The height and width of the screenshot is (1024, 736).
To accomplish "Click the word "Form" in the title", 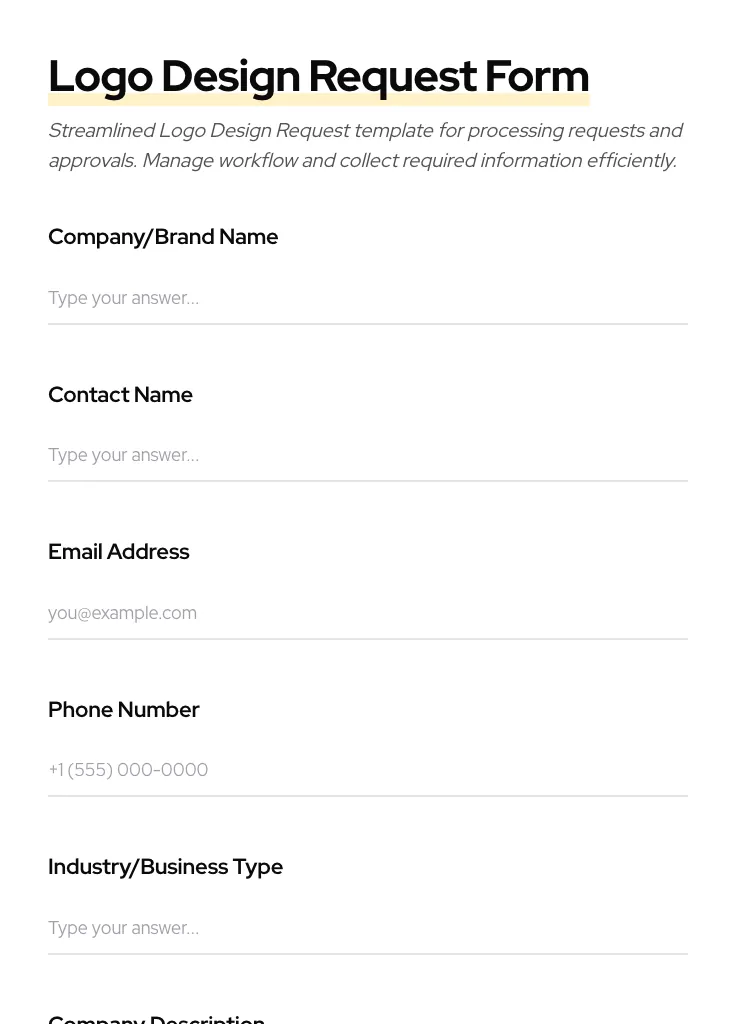I will (537, 77).
